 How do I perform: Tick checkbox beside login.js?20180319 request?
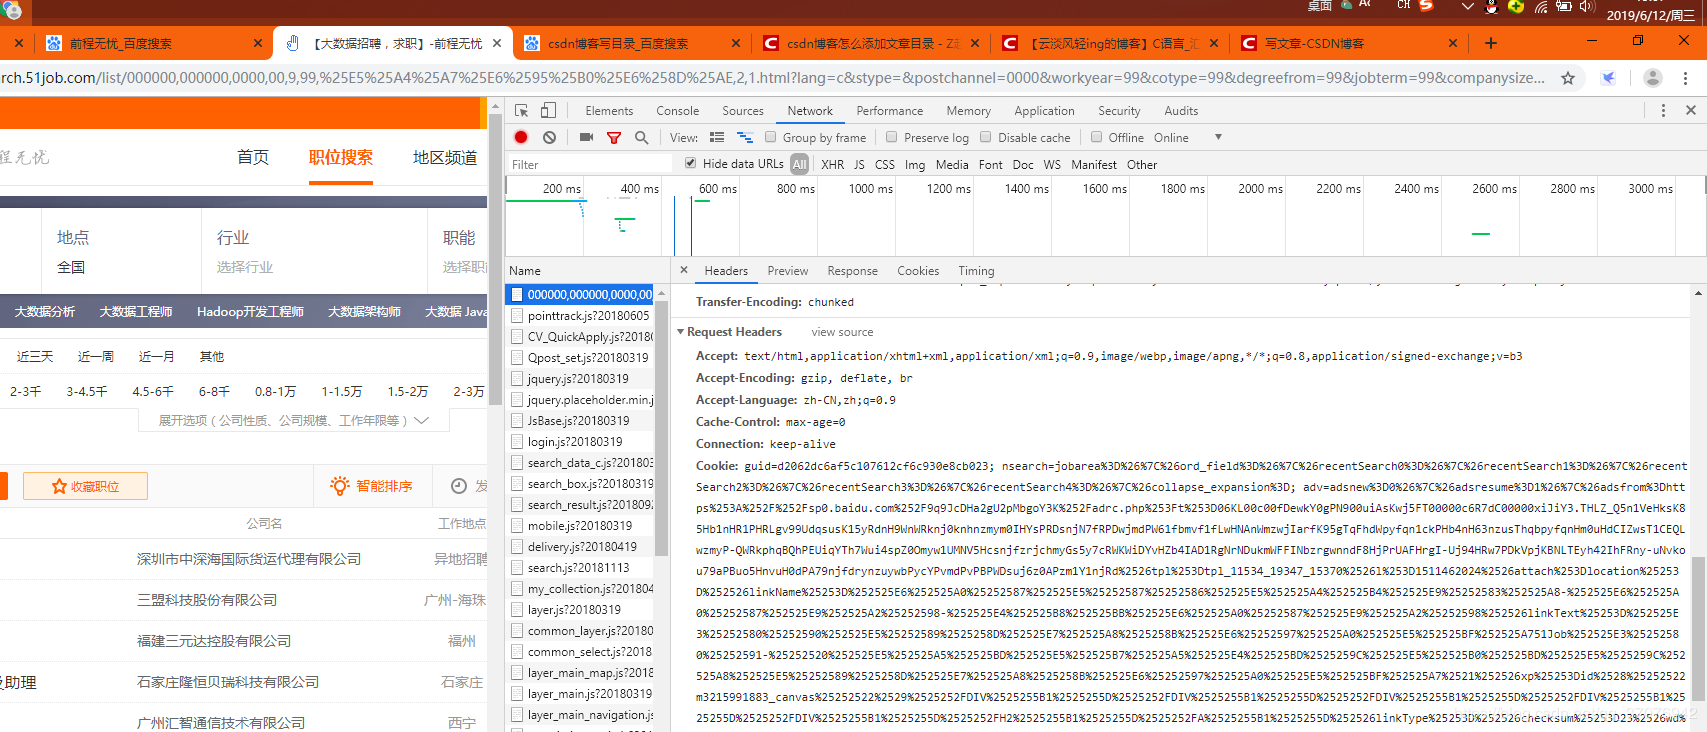(517, 441)
